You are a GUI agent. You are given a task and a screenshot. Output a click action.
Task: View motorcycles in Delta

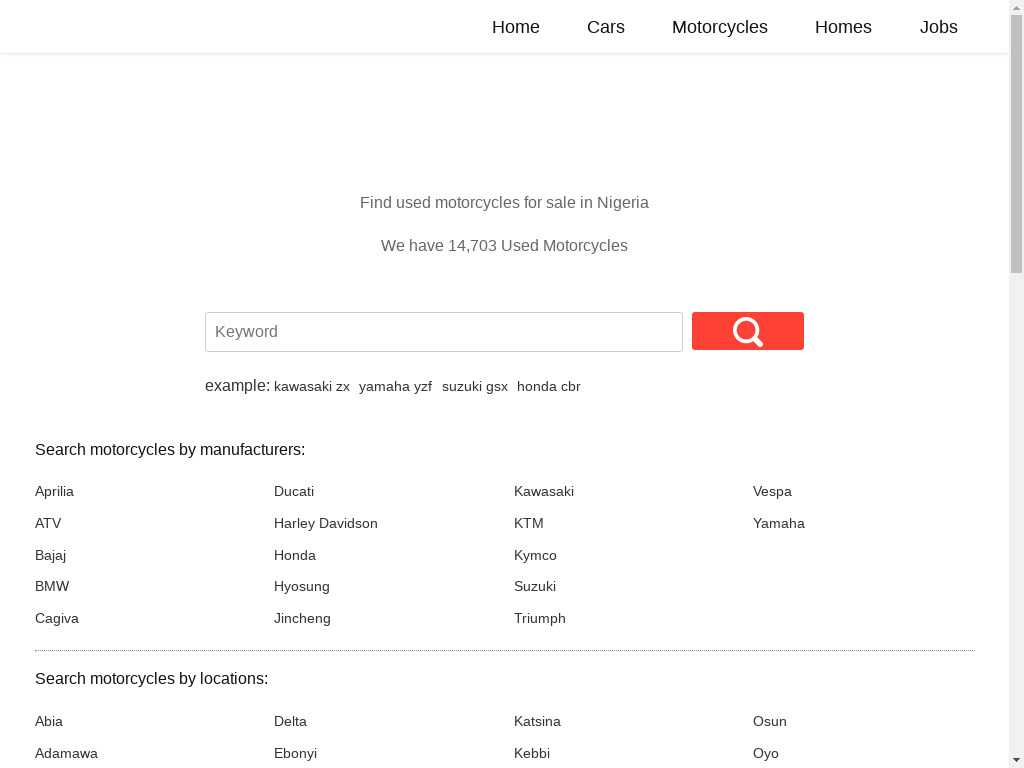point(290,722)
